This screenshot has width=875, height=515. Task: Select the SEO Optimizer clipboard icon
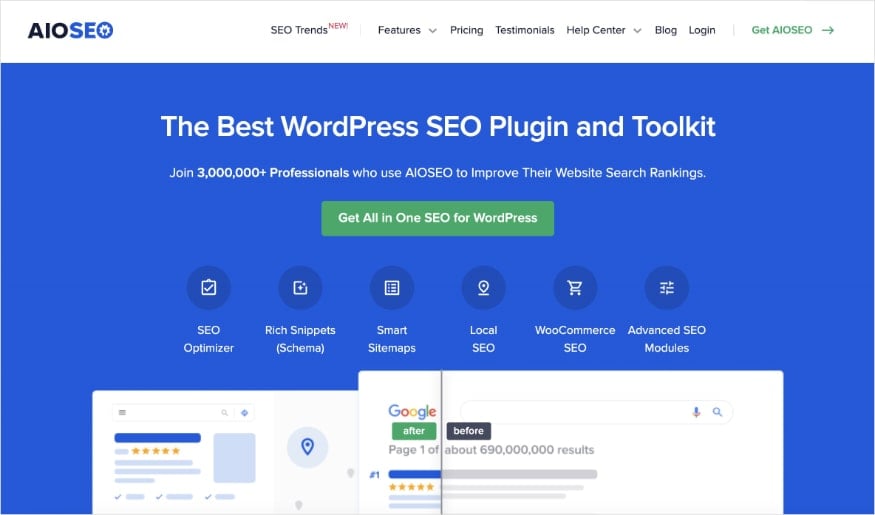[x=208, y=287]
